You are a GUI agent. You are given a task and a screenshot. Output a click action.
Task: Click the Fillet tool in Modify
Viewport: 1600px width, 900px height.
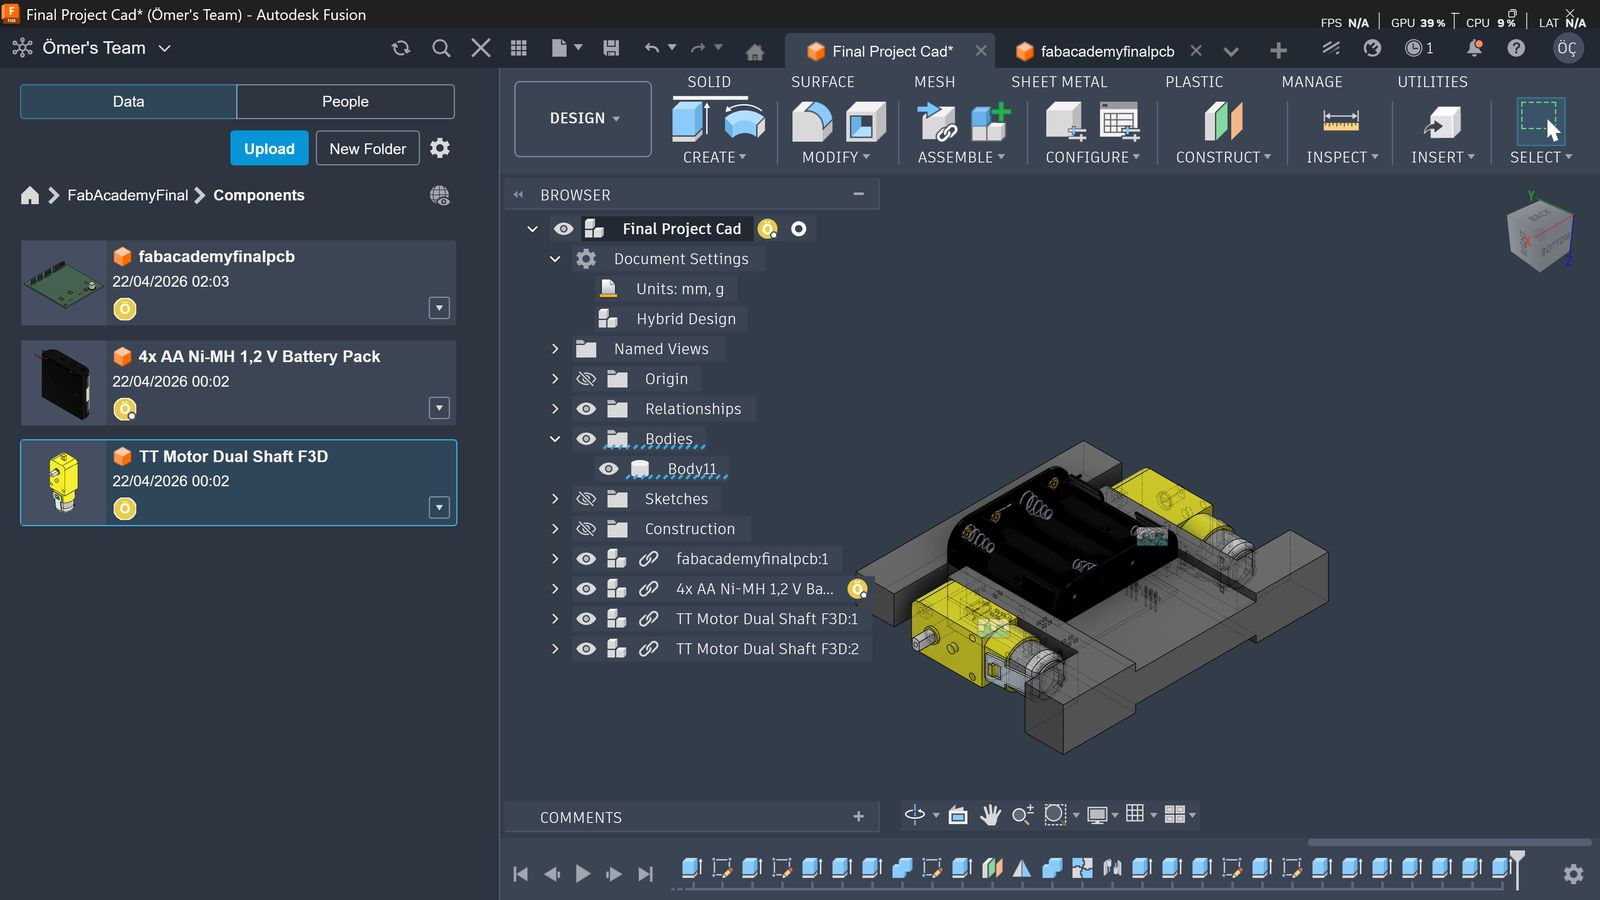pyautogui.click(x=812, y=121)
